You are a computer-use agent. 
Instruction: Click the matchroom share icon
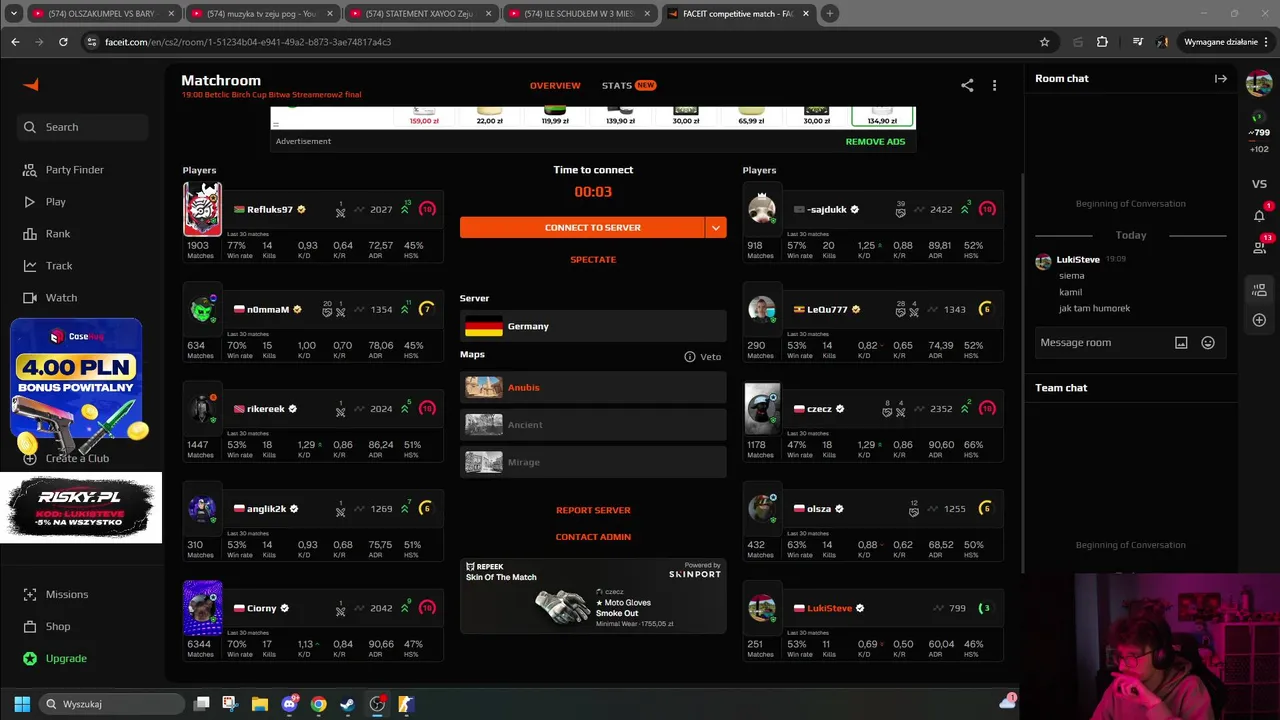967,86
